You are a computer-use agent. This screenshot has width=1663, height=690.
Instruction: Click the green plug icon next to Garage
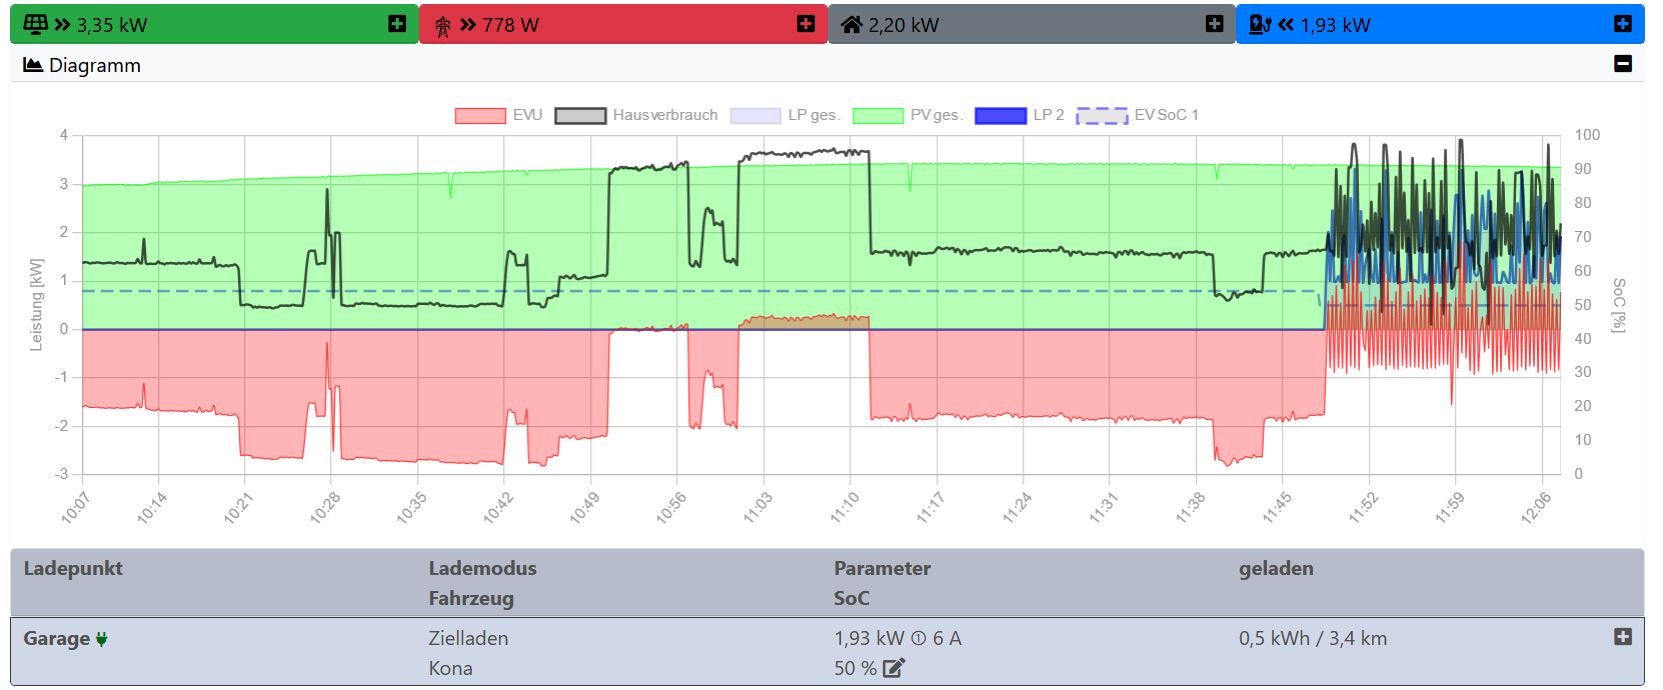click(102, 639)
